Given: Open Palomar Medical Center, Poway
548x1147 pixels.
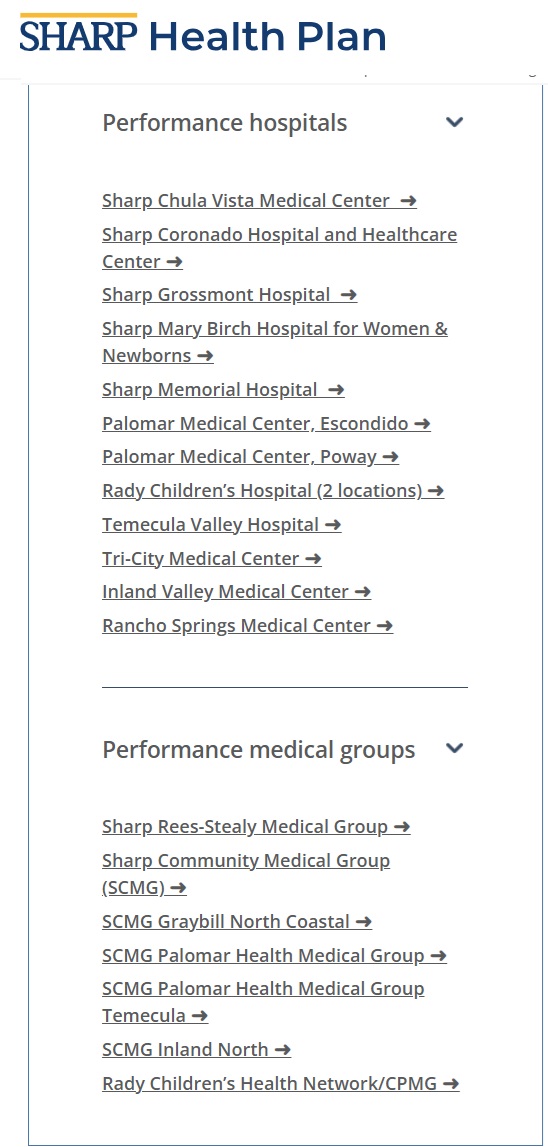Looking at the screenshot, I should click(250, 457).
